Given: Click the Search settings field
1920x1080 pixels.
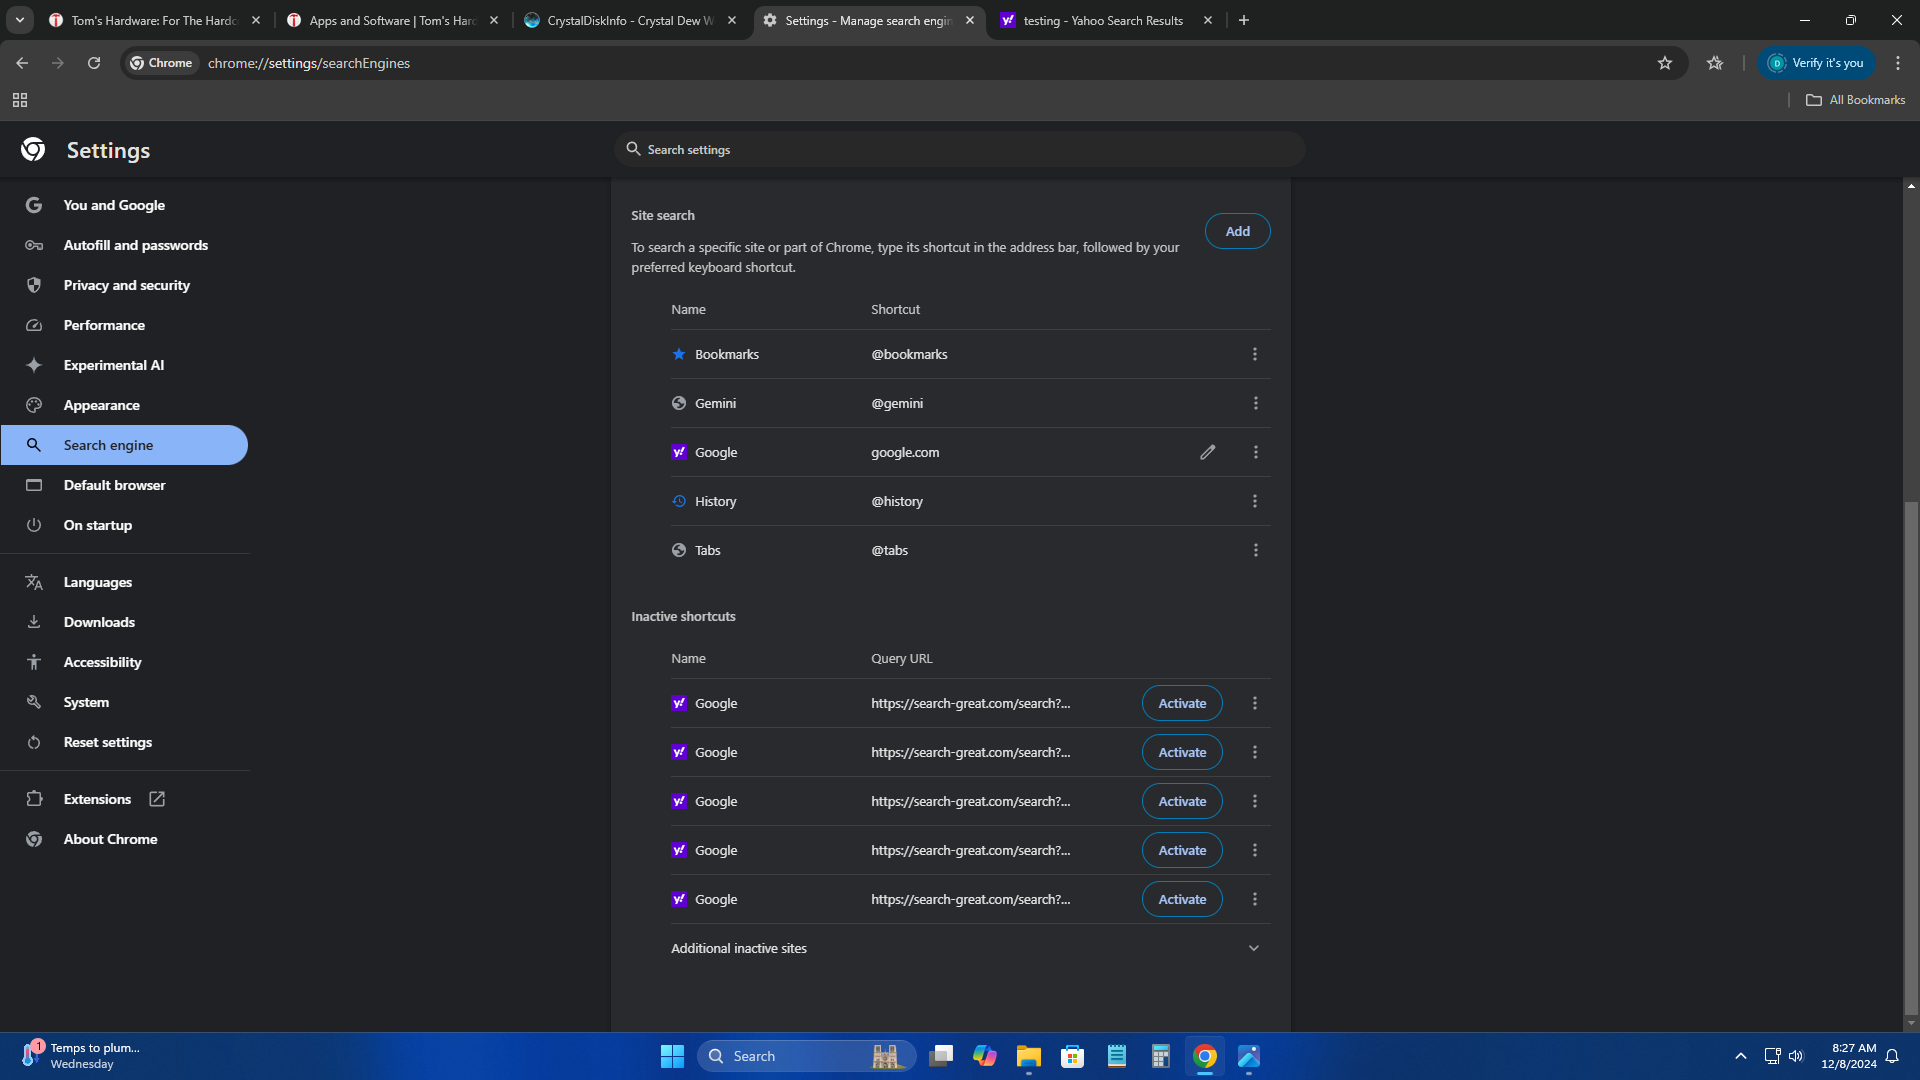Looking at the screenshot, I should (x=960, y=149).
